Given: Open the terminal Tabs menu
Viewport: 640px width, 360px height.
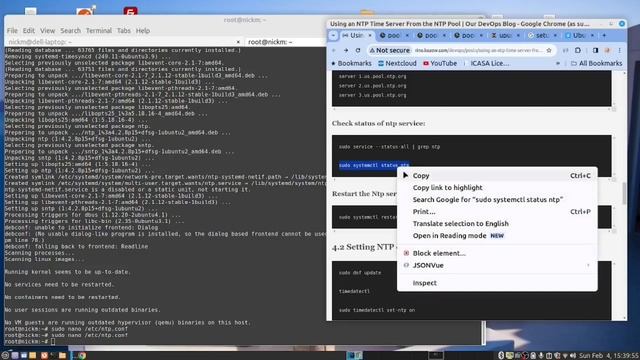Looking at the screenshot, I should pos(124,31).
